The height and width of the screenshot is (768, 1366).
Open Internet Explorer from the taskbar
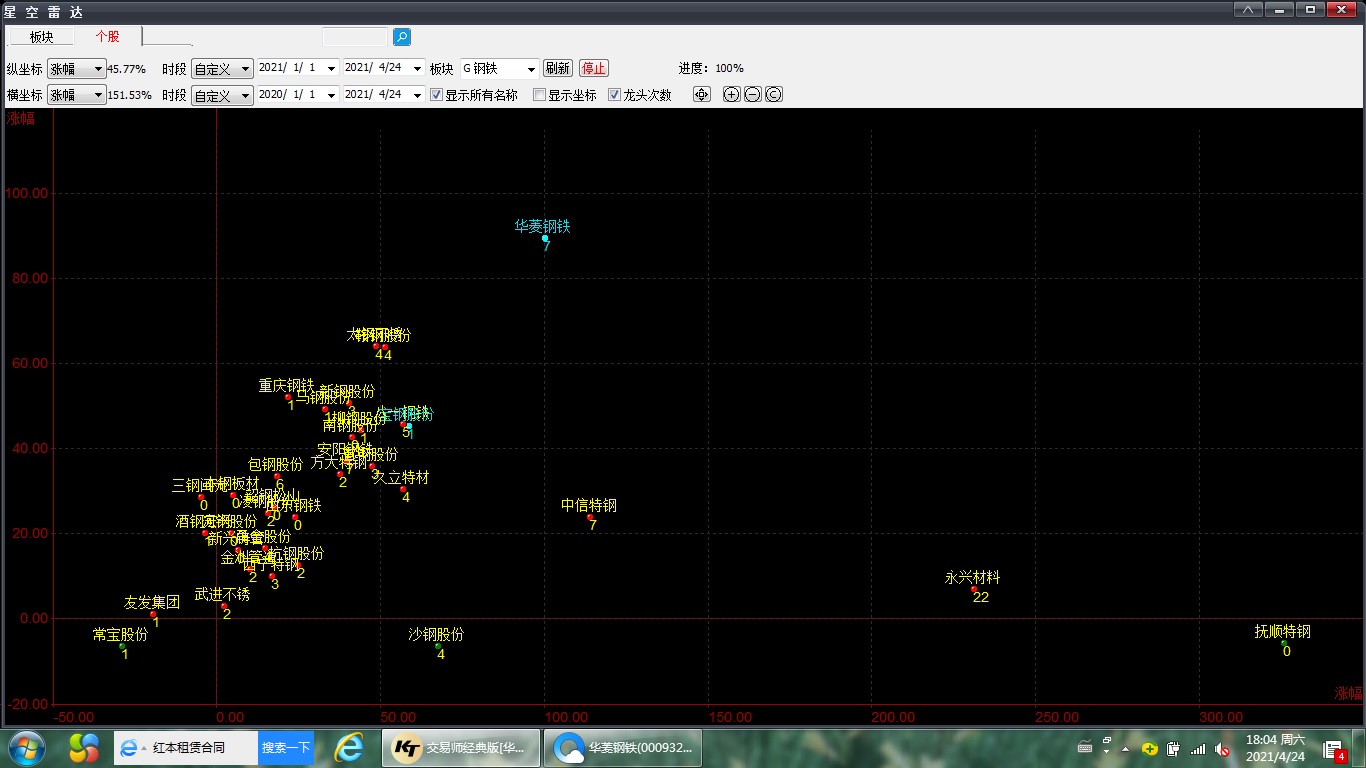click(349, 748)
